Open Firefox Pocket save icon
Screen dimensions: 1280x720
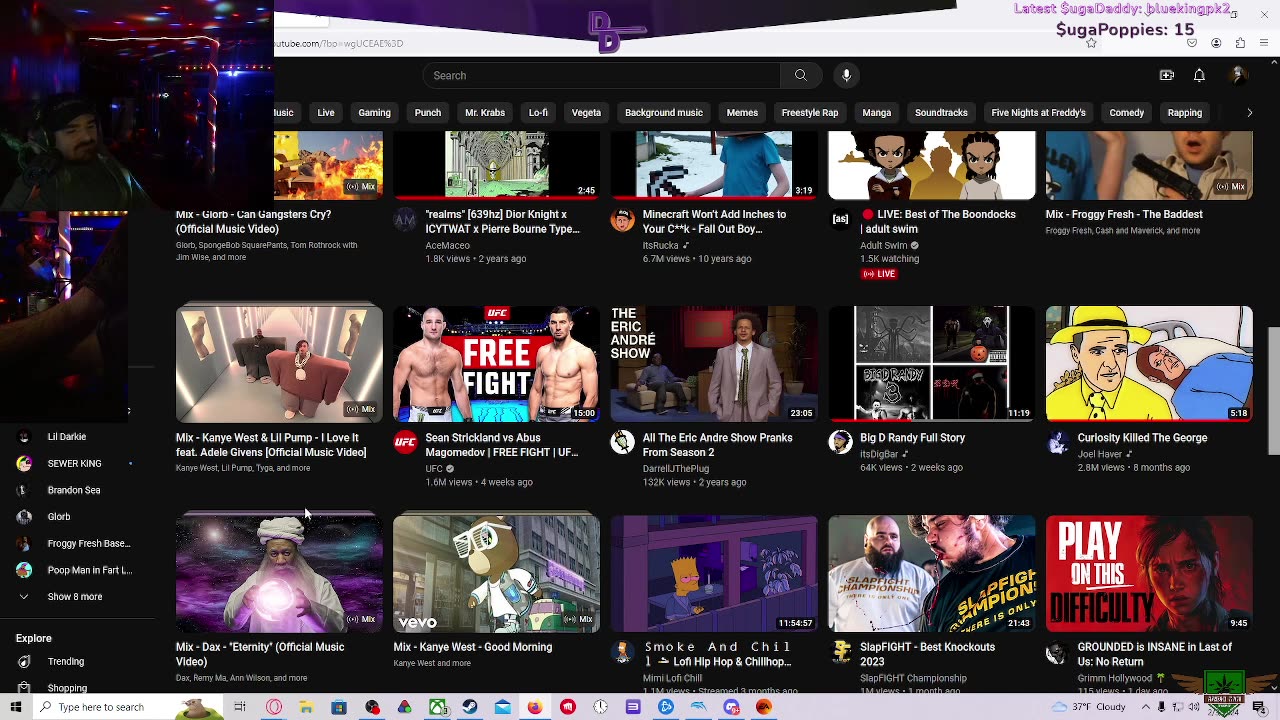(x=1192, y=43)
